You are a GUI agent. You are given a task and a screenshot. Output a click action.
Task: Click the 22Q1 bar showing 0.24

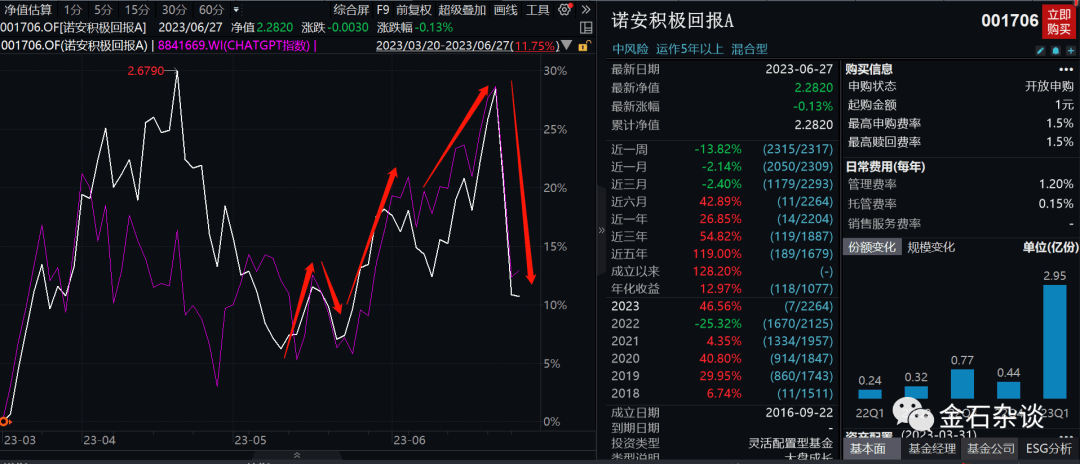[x=869, y=394]
